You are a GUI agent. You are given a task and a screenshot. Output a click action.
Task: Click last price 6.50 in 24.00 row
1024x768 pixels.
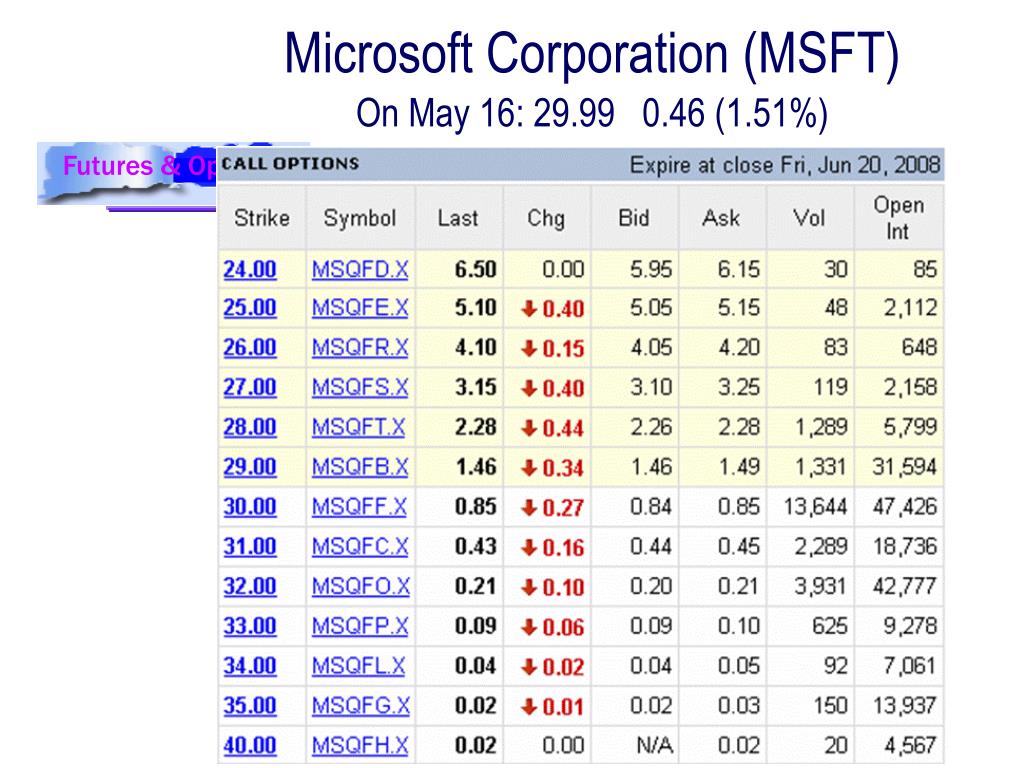pyautogui.click(x=476, y=270)
